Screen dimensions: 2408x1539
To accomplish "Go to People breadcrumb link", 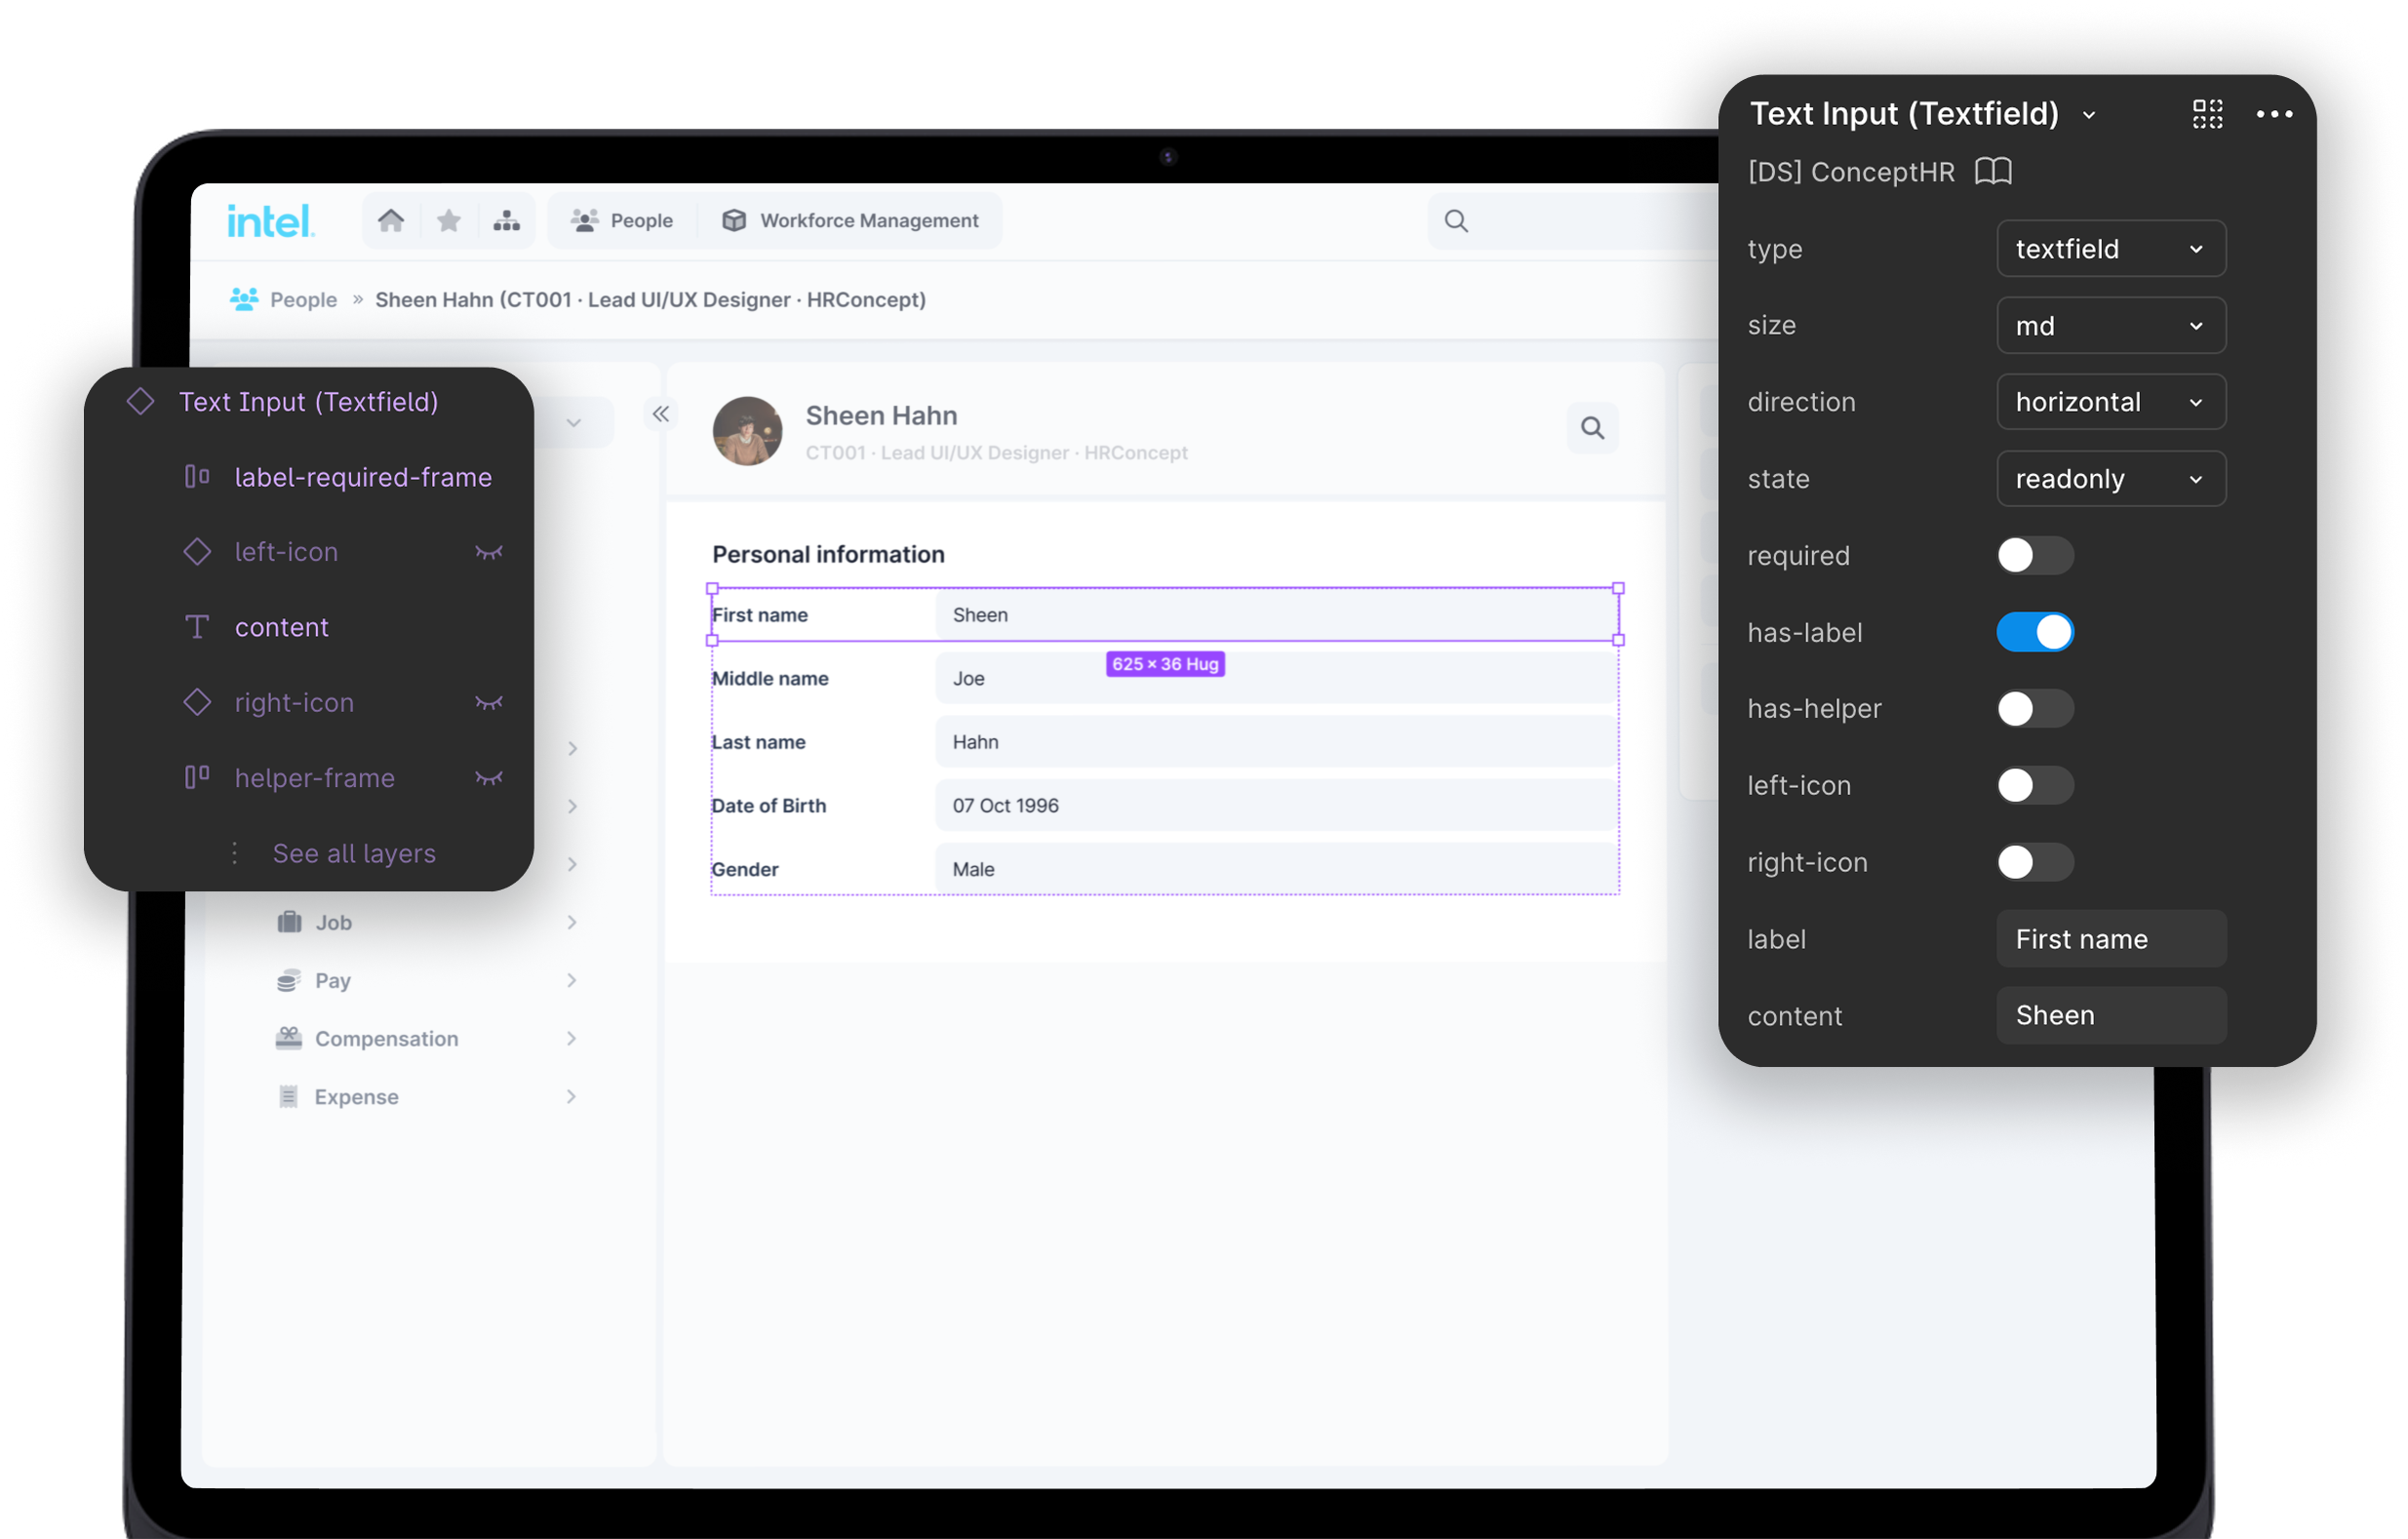I will 303,299.
